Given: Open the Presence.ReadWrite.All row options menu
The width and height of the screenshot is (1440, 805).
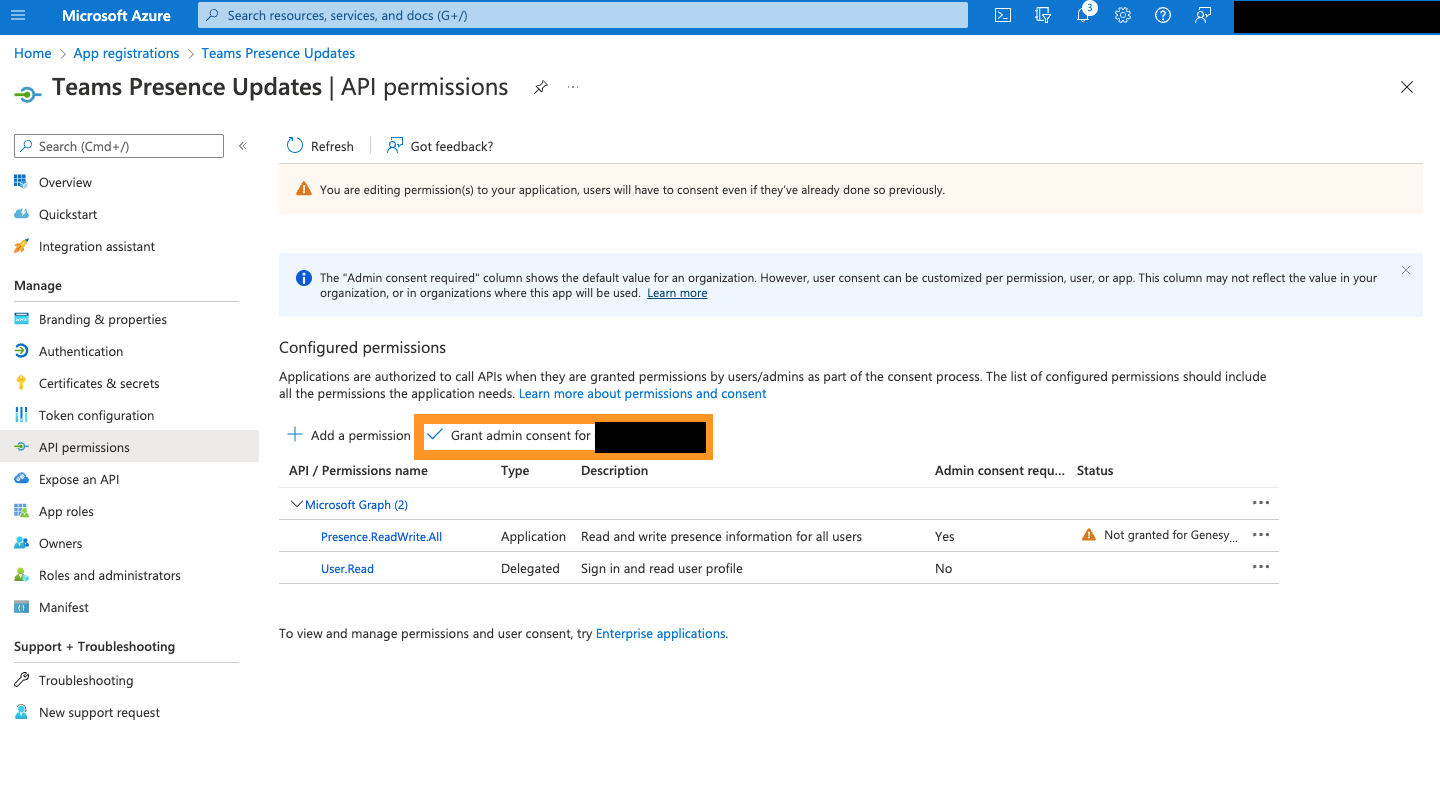Looking at the screenshot, I should [x=1260, y=535].
